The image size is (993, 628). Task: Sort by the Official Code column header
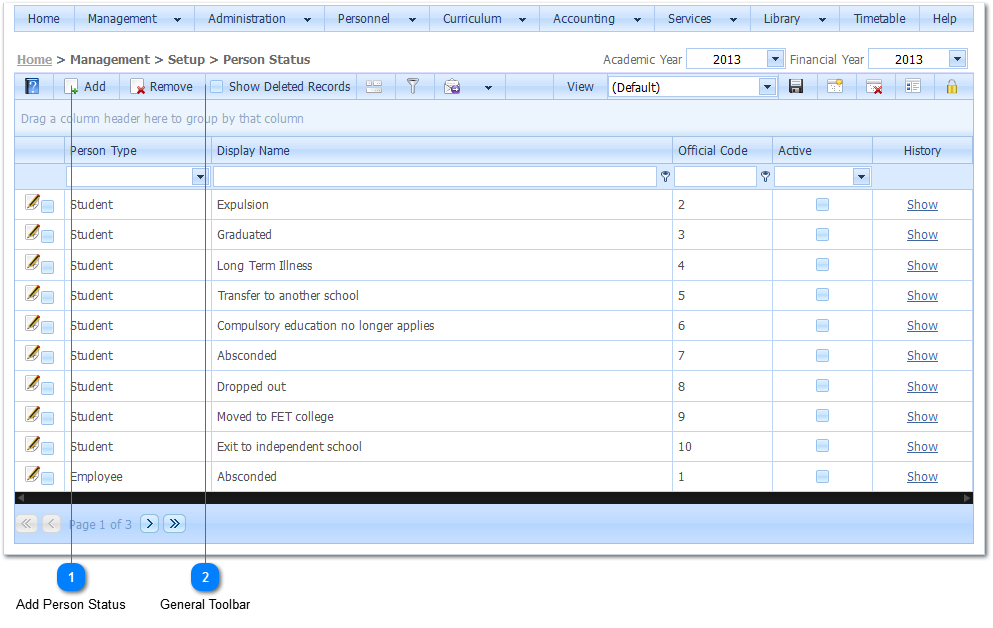[x=722, y=151]
